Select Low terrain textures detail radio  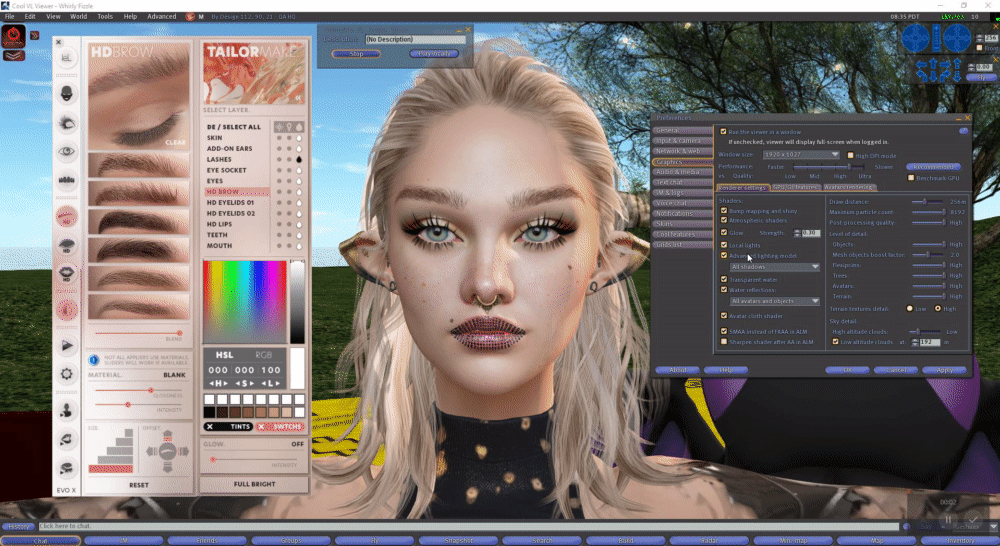coord(909,309)
